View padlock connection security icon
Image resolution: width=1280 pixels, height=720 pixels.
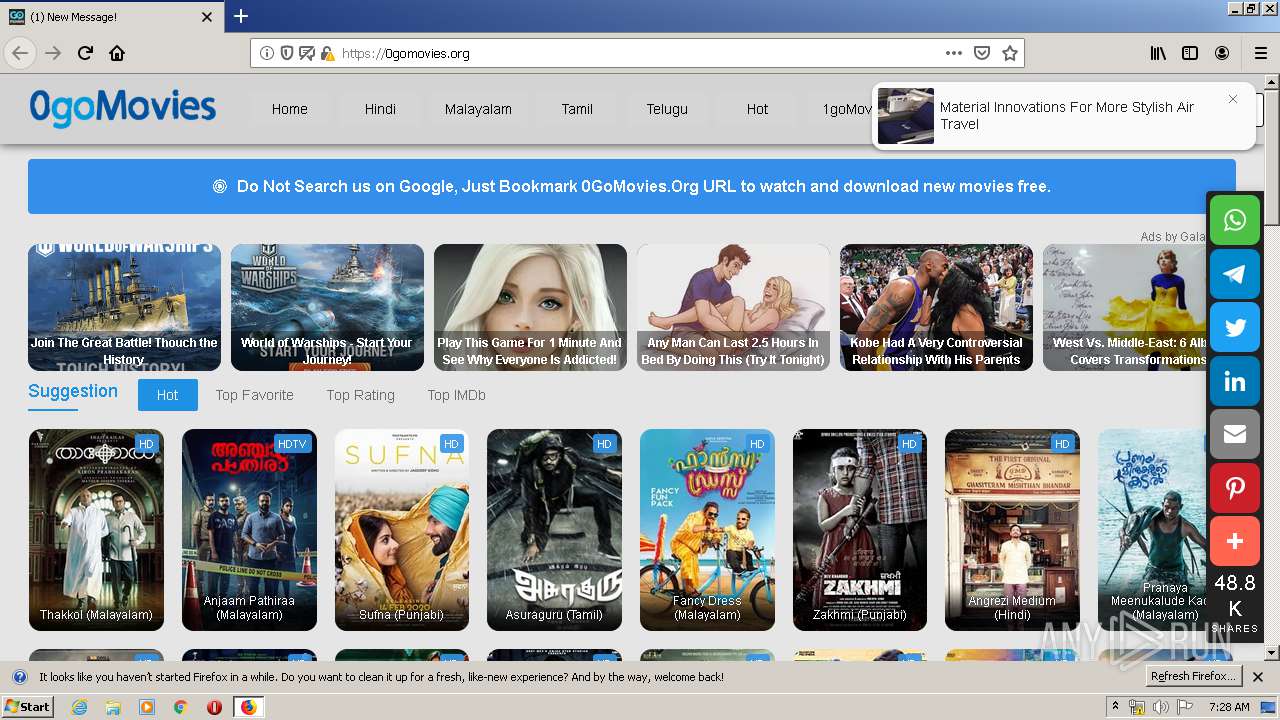pyautogui.click(x=327, y=53)
